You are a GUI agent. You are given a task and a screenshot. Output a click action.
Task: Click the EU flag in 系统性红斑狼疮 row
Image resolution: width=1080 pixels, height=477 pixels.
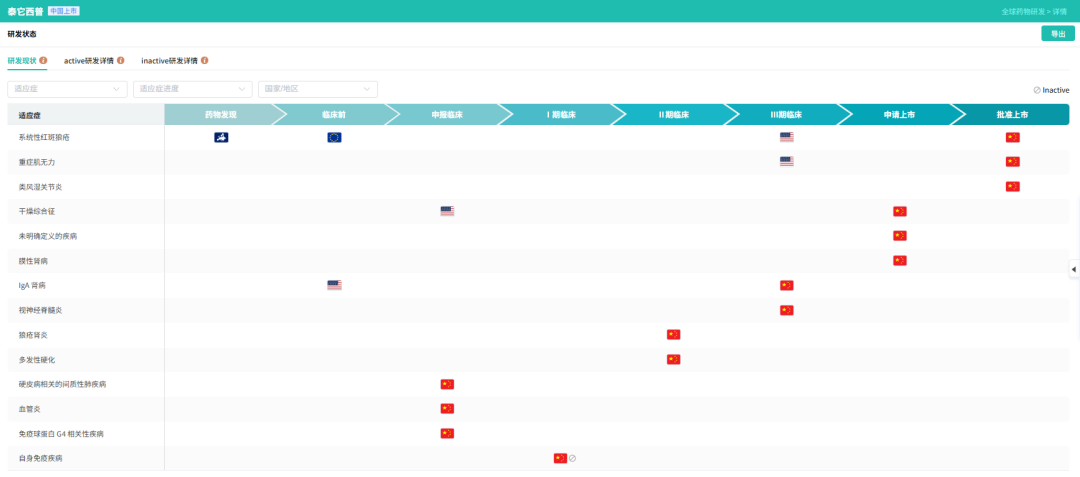(x=334, y=137)
